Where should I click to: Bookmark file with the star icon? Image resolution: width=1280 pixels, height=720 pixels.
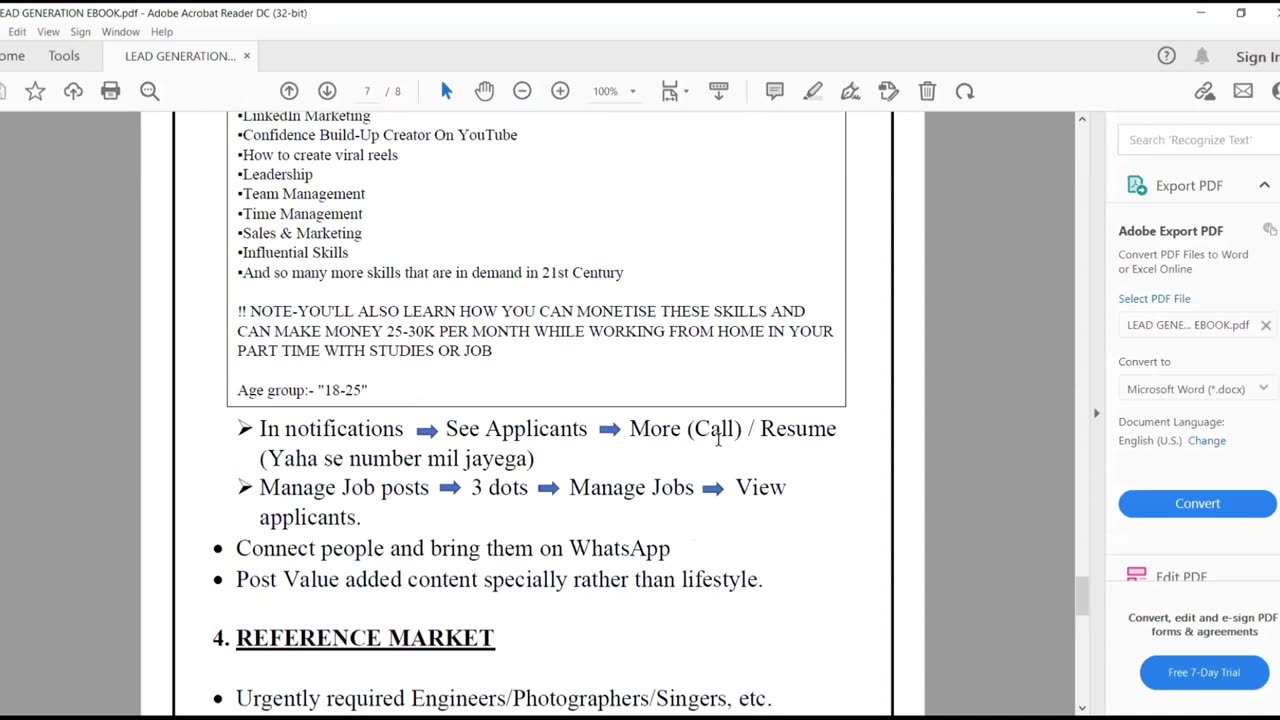click(35, 91)
